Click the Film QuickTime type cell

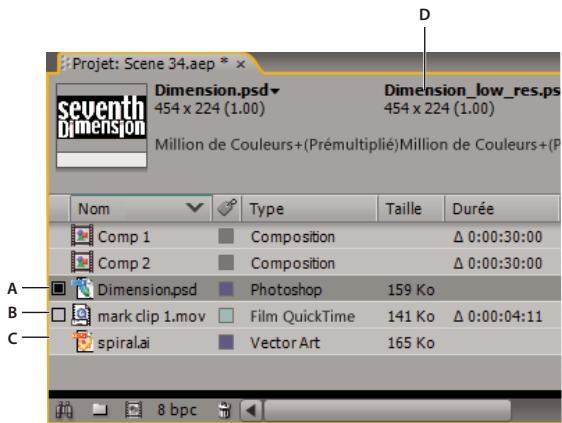point(303,316)
